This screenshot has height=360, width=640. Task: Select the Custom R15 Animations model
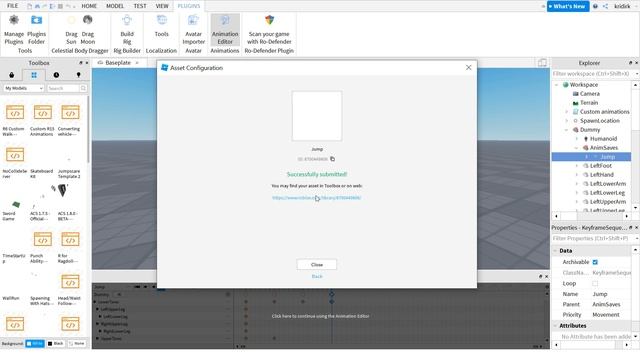(42, 120)
